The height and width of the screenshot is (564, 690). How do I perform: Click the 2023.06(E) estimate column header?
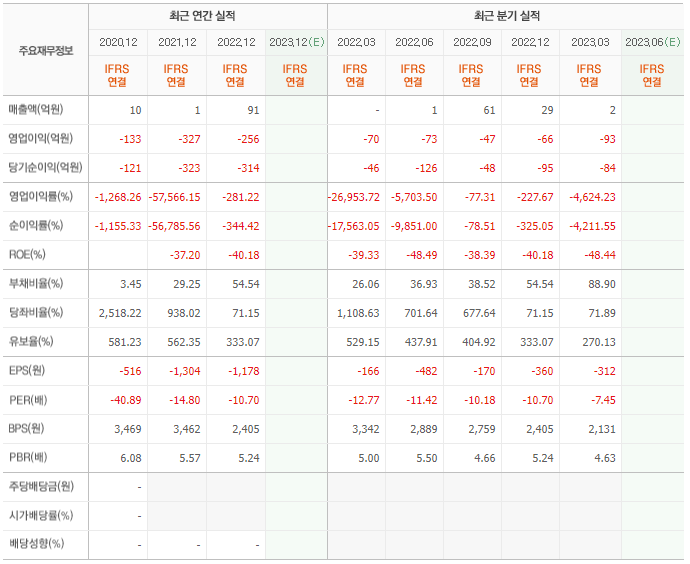(653, 42)
